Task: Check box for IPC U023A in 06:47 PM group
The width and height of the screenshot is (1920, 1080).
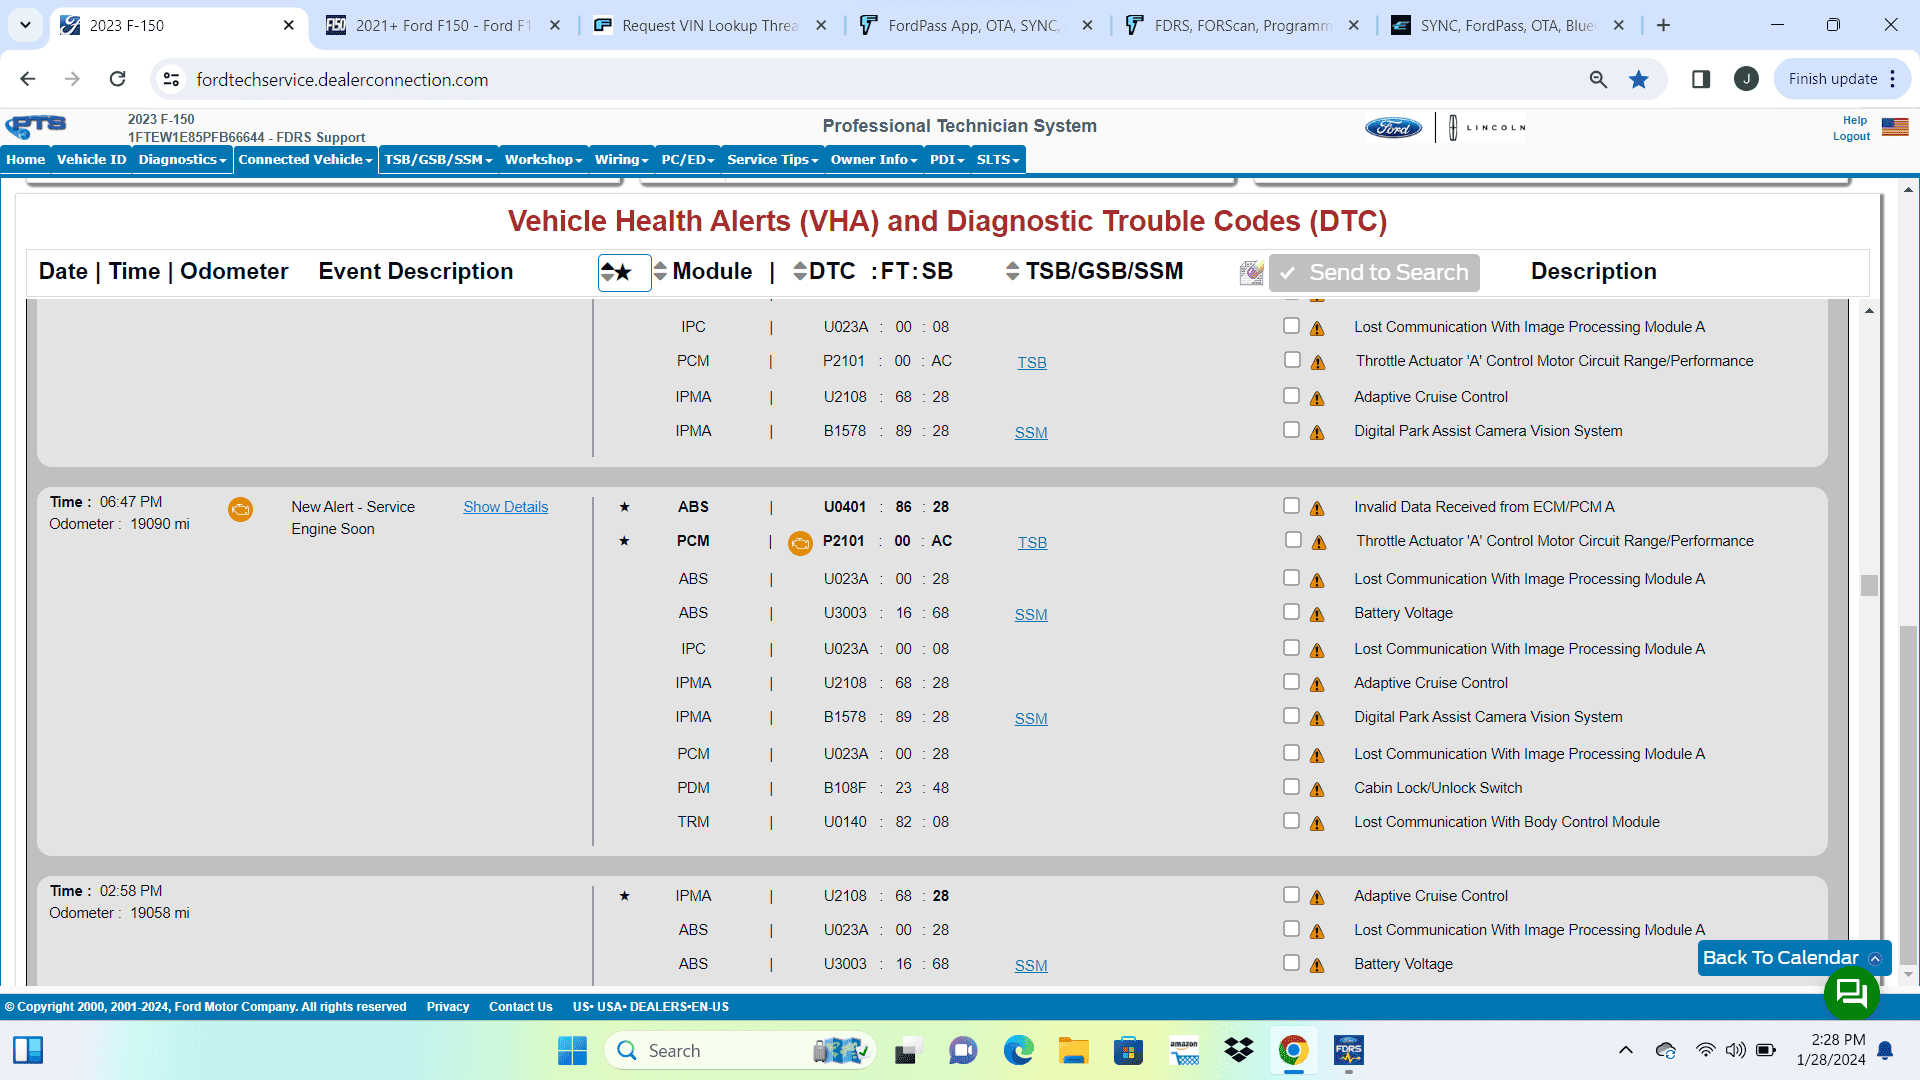Action: point(1291,648)
